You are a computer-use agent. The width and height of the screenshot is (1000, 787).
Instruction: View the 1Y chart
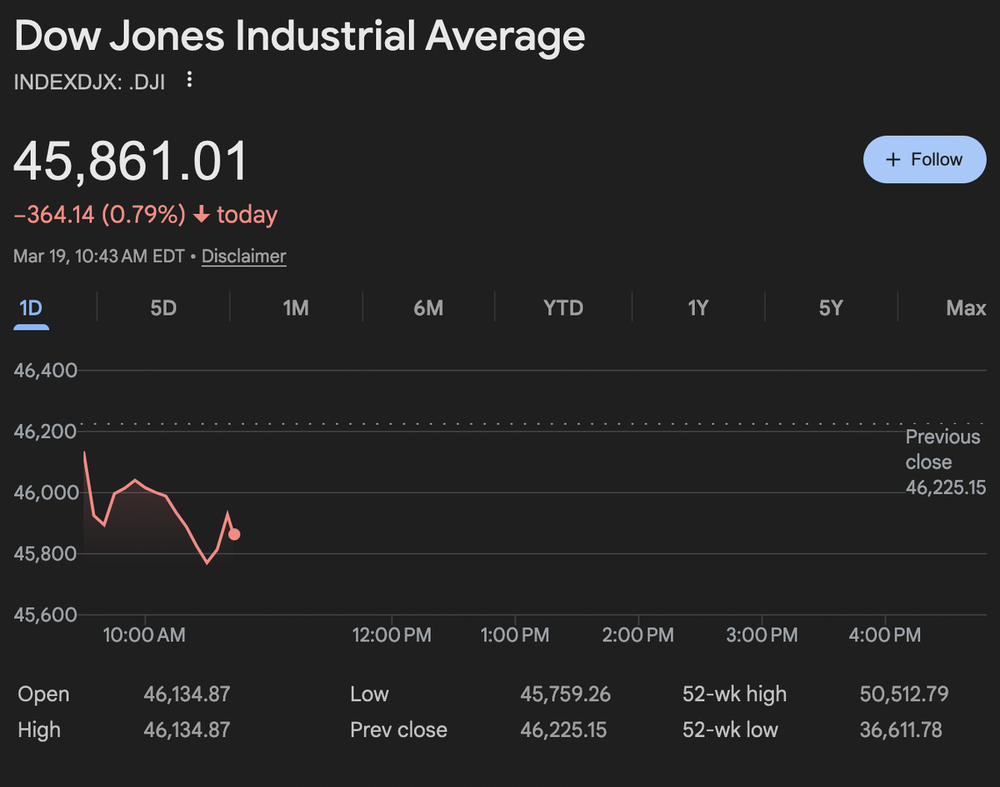click(697, 308)
